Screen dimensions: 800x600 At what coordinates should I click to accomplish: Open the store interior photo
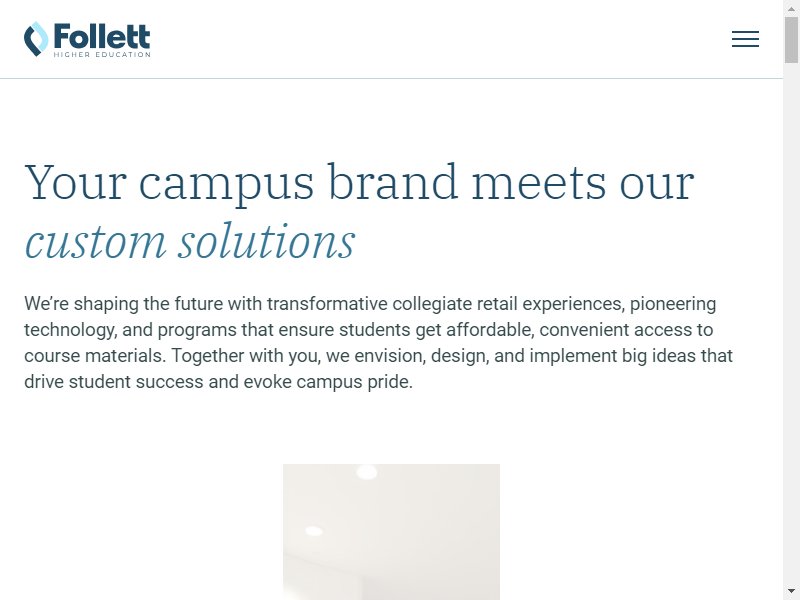(391, 532)
